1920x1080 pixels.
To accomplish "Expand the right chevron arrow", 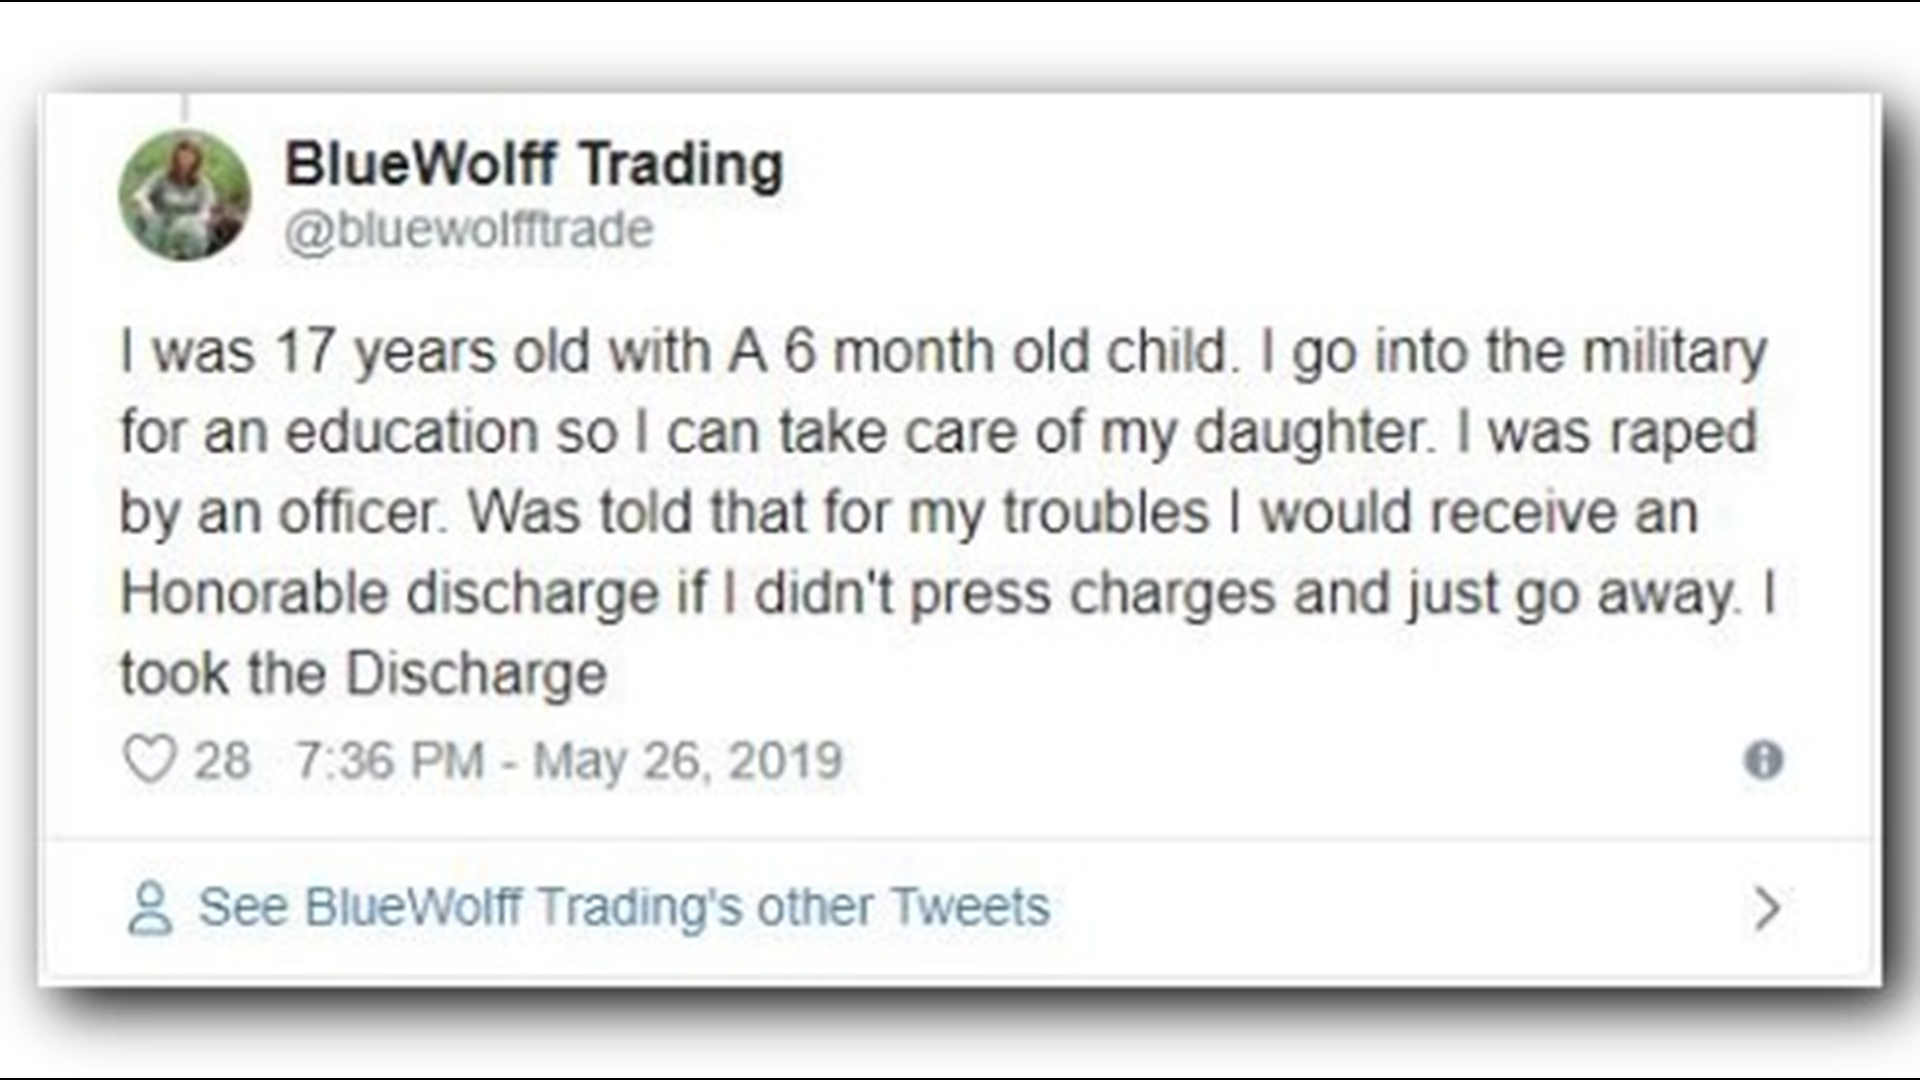I will coord(1767,908).
